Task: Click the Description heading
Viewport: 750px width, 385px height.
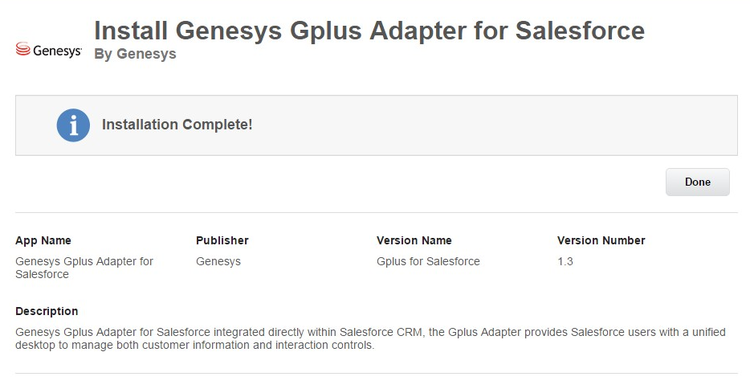Action: click(47, 311)
